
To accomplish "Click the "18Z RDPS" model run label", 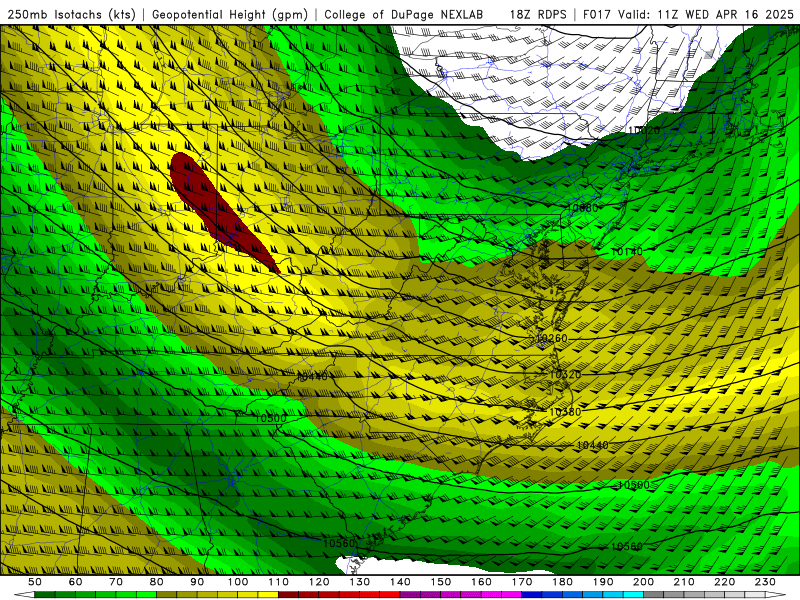I will (538, 14).
